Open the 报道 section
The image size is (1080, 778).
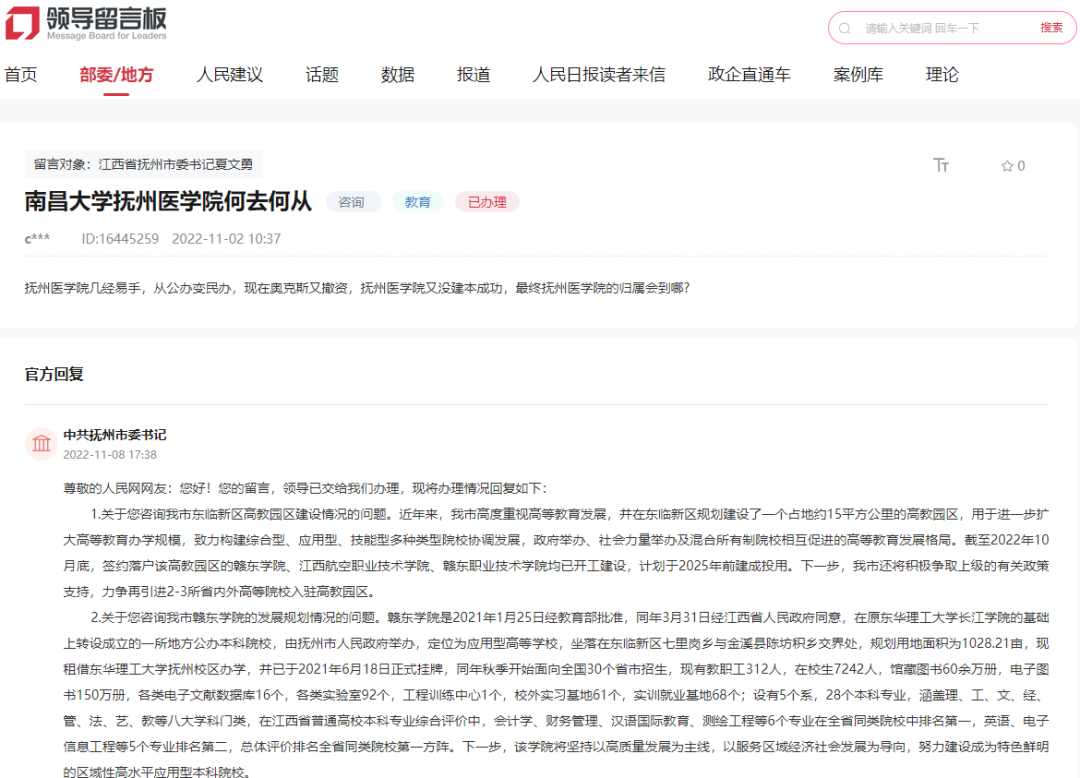(x=473, y=75)
